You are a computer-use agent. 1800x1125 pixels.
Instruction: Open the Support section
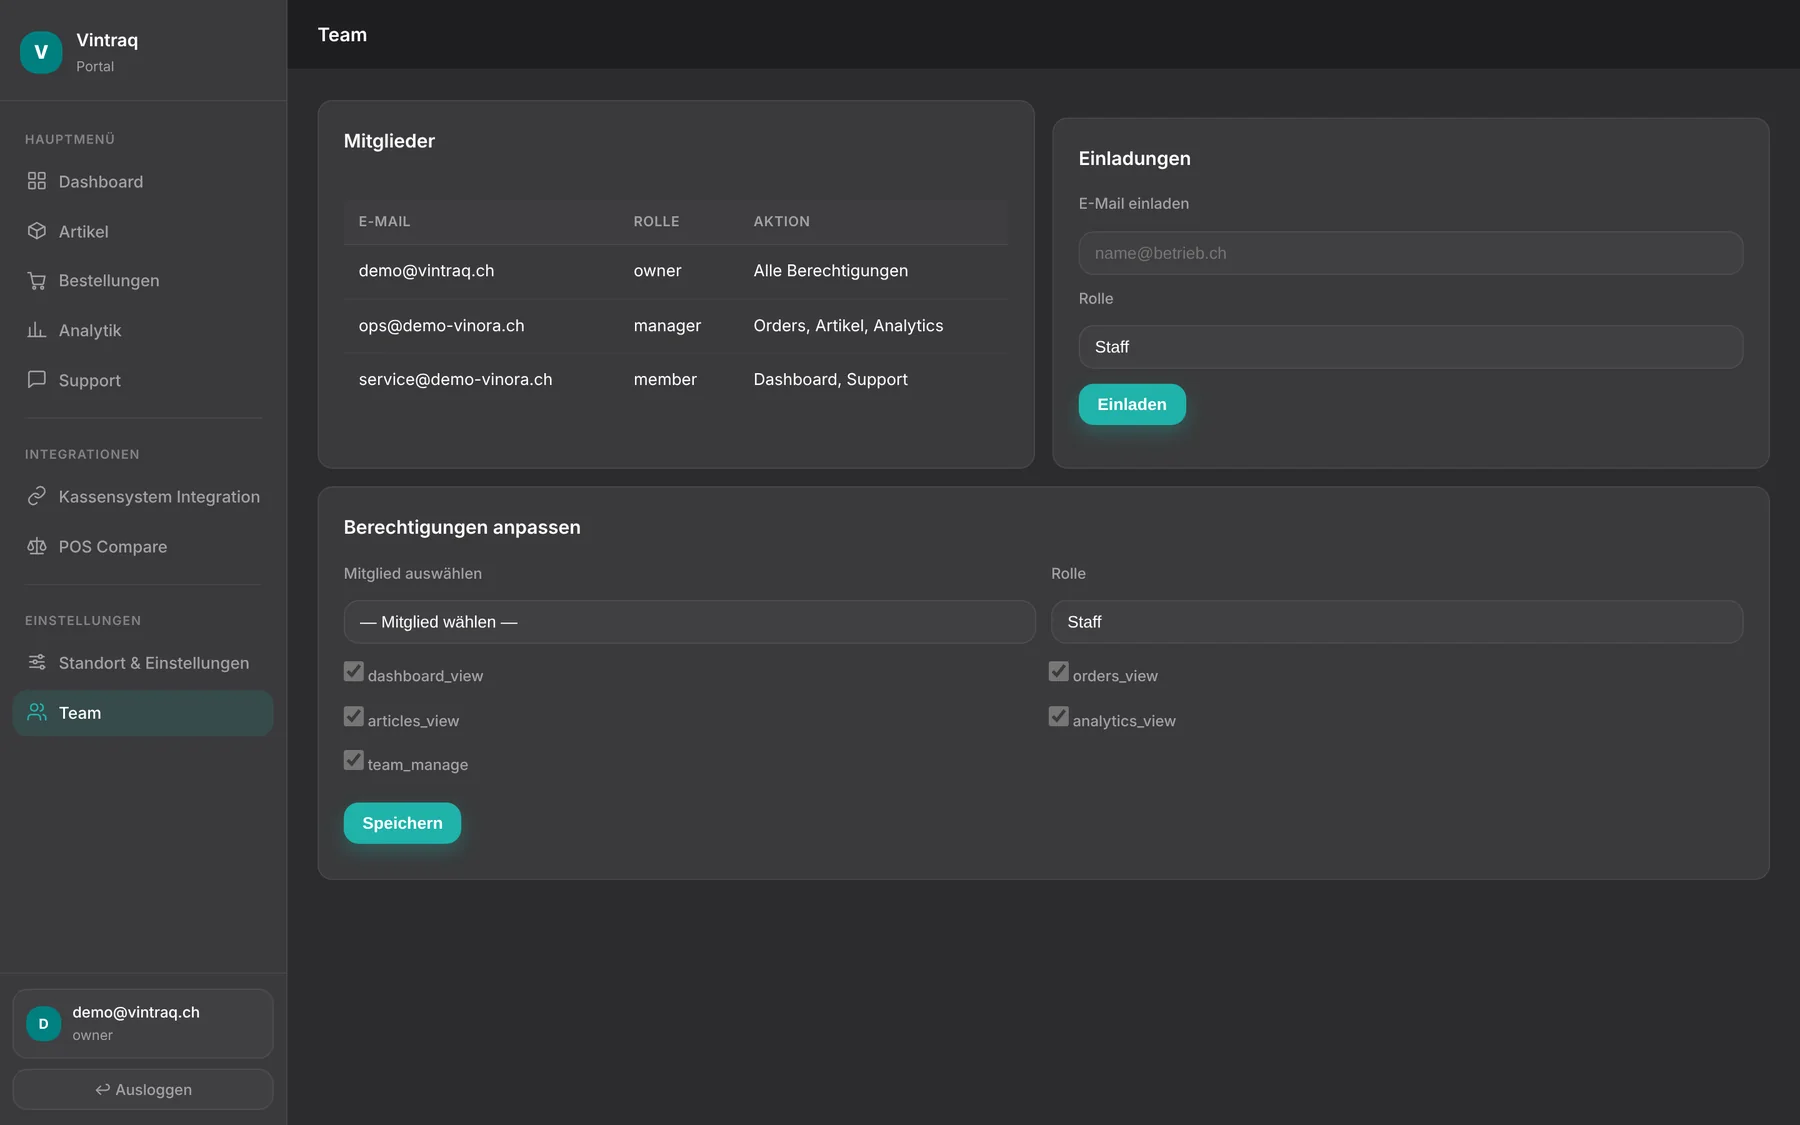(x=143, y=380)
